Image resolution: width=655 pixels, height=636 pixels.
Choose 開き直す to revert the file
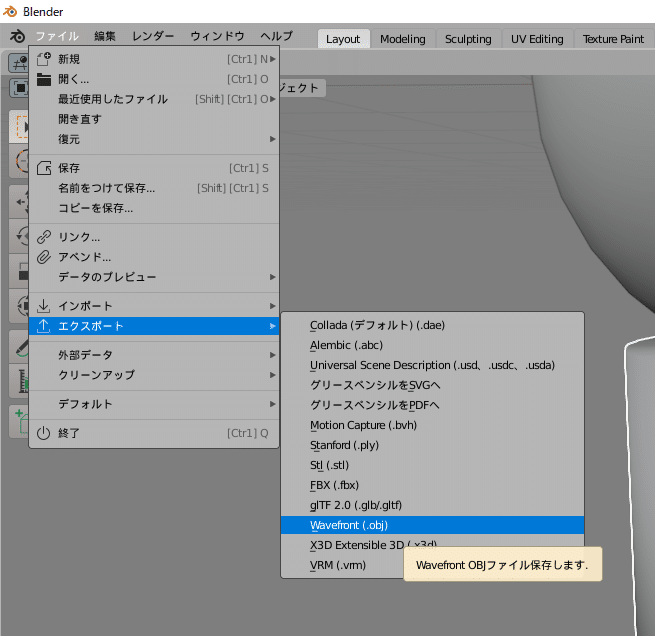pos(154,119)
